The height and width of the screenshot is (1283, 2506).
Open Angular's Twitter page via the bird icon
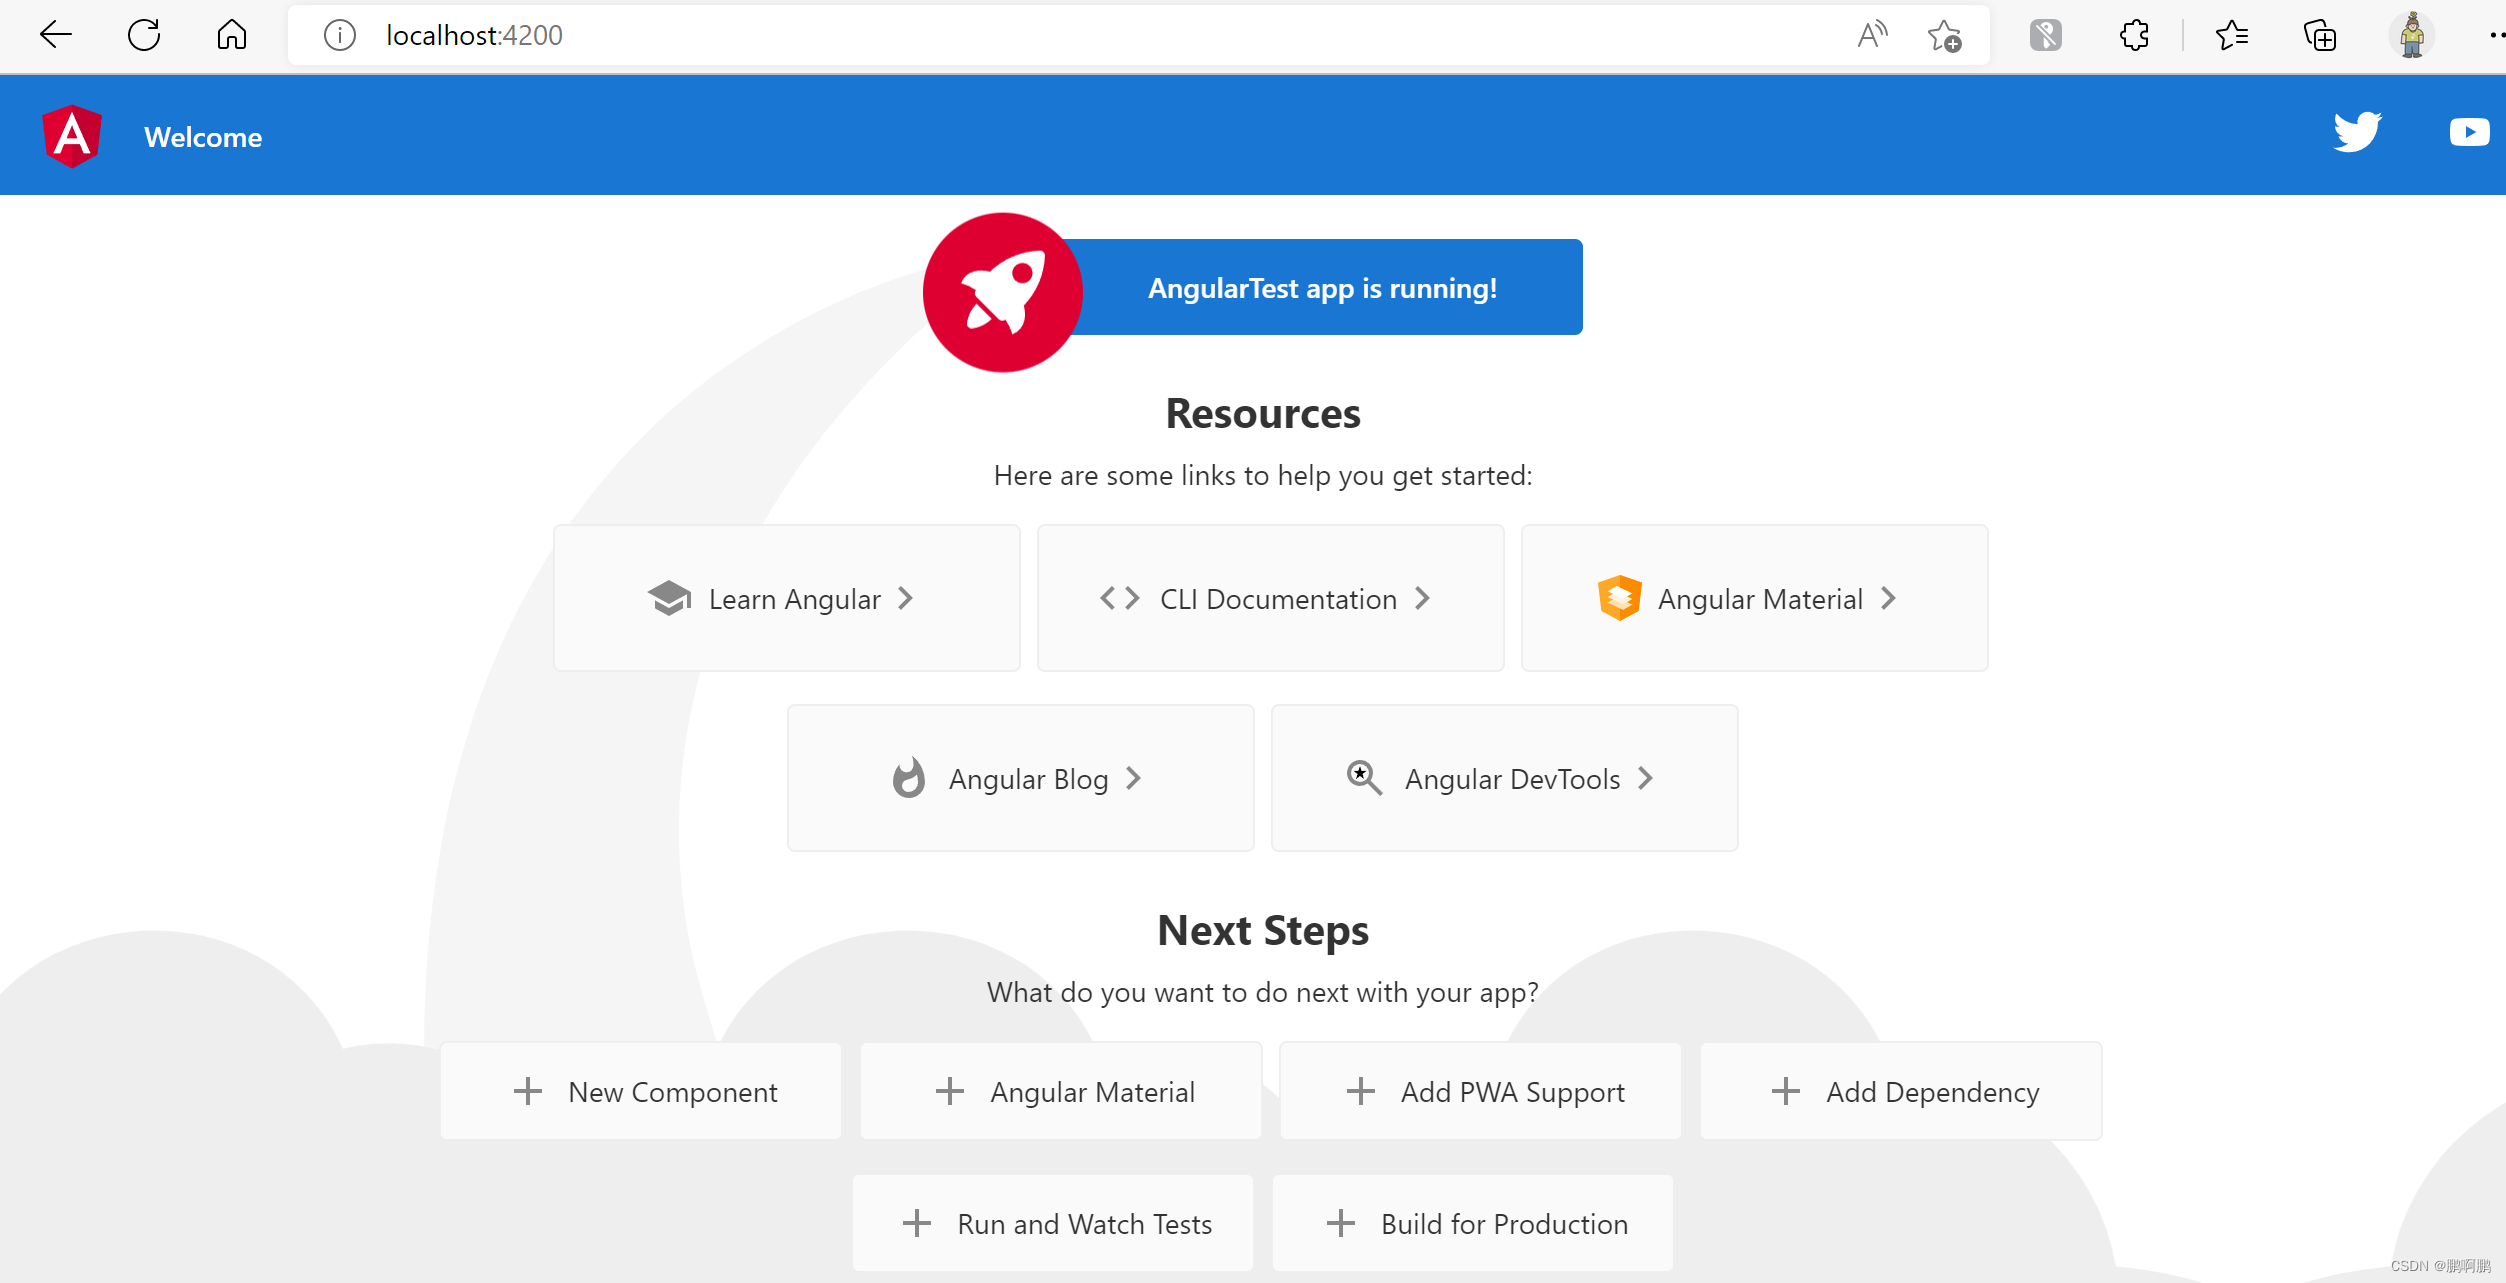2357,131
